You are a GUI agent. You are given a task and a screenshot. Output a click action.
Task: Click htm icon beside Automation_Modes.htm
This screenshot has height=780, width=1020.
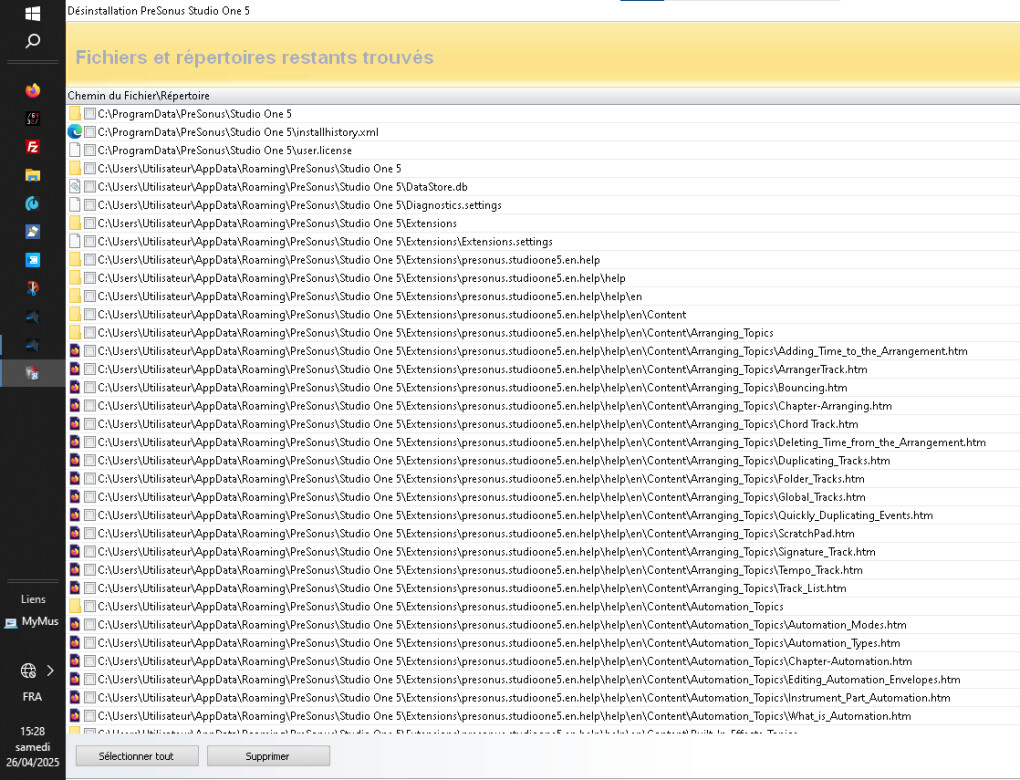coord(75,625)
